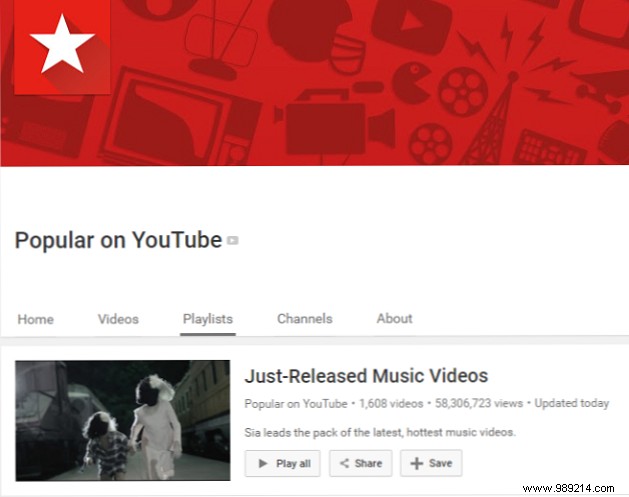The height and width of the screenshot is (497, 629).
Task: Click the Popular on YouTube link under the playlist title
Action: tap(296, 404)
